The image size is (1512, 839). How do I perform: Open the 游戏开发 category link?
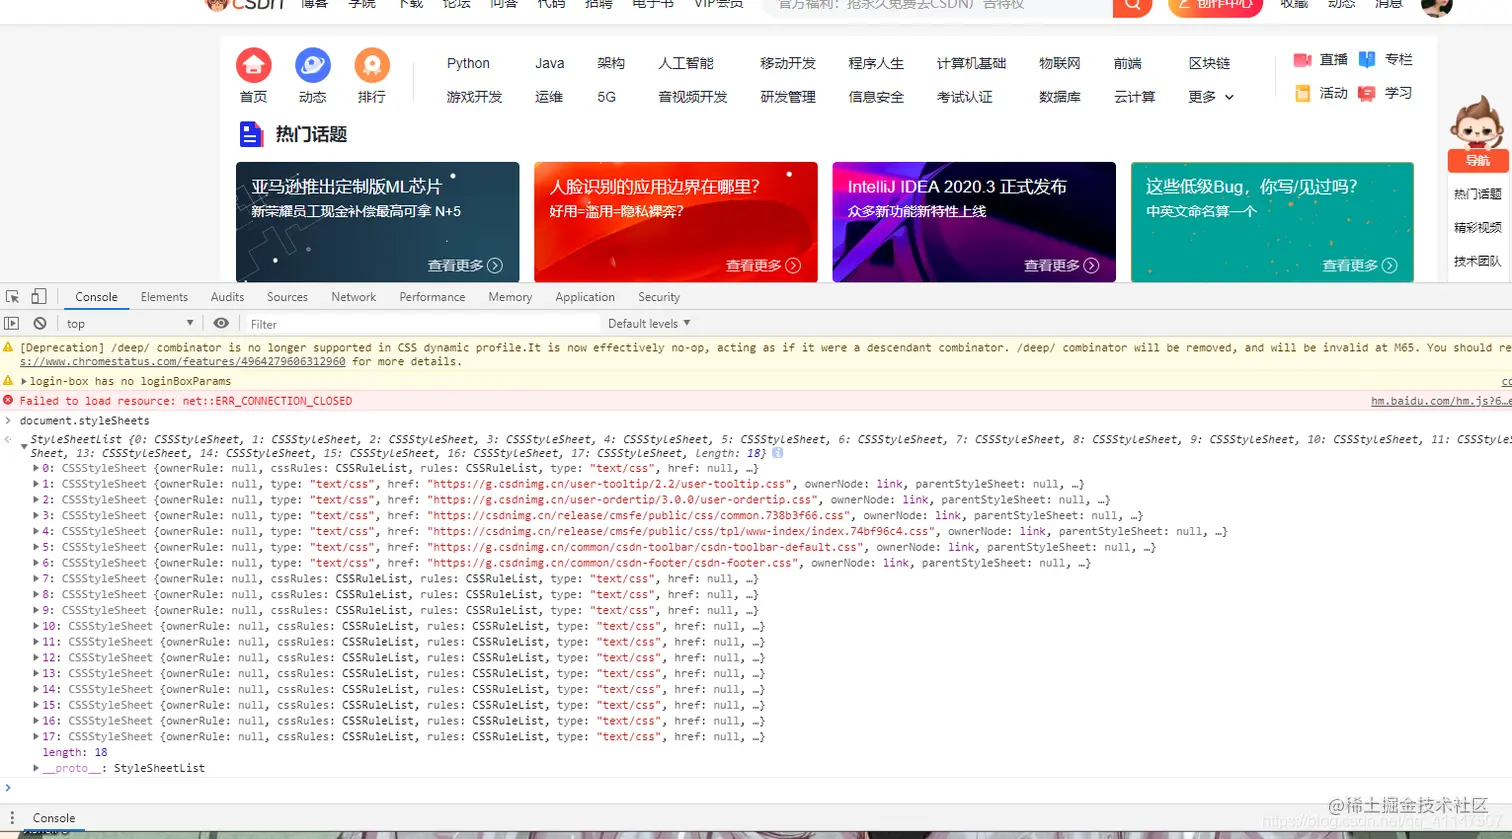pyautogui.click(x=474, y=97)
